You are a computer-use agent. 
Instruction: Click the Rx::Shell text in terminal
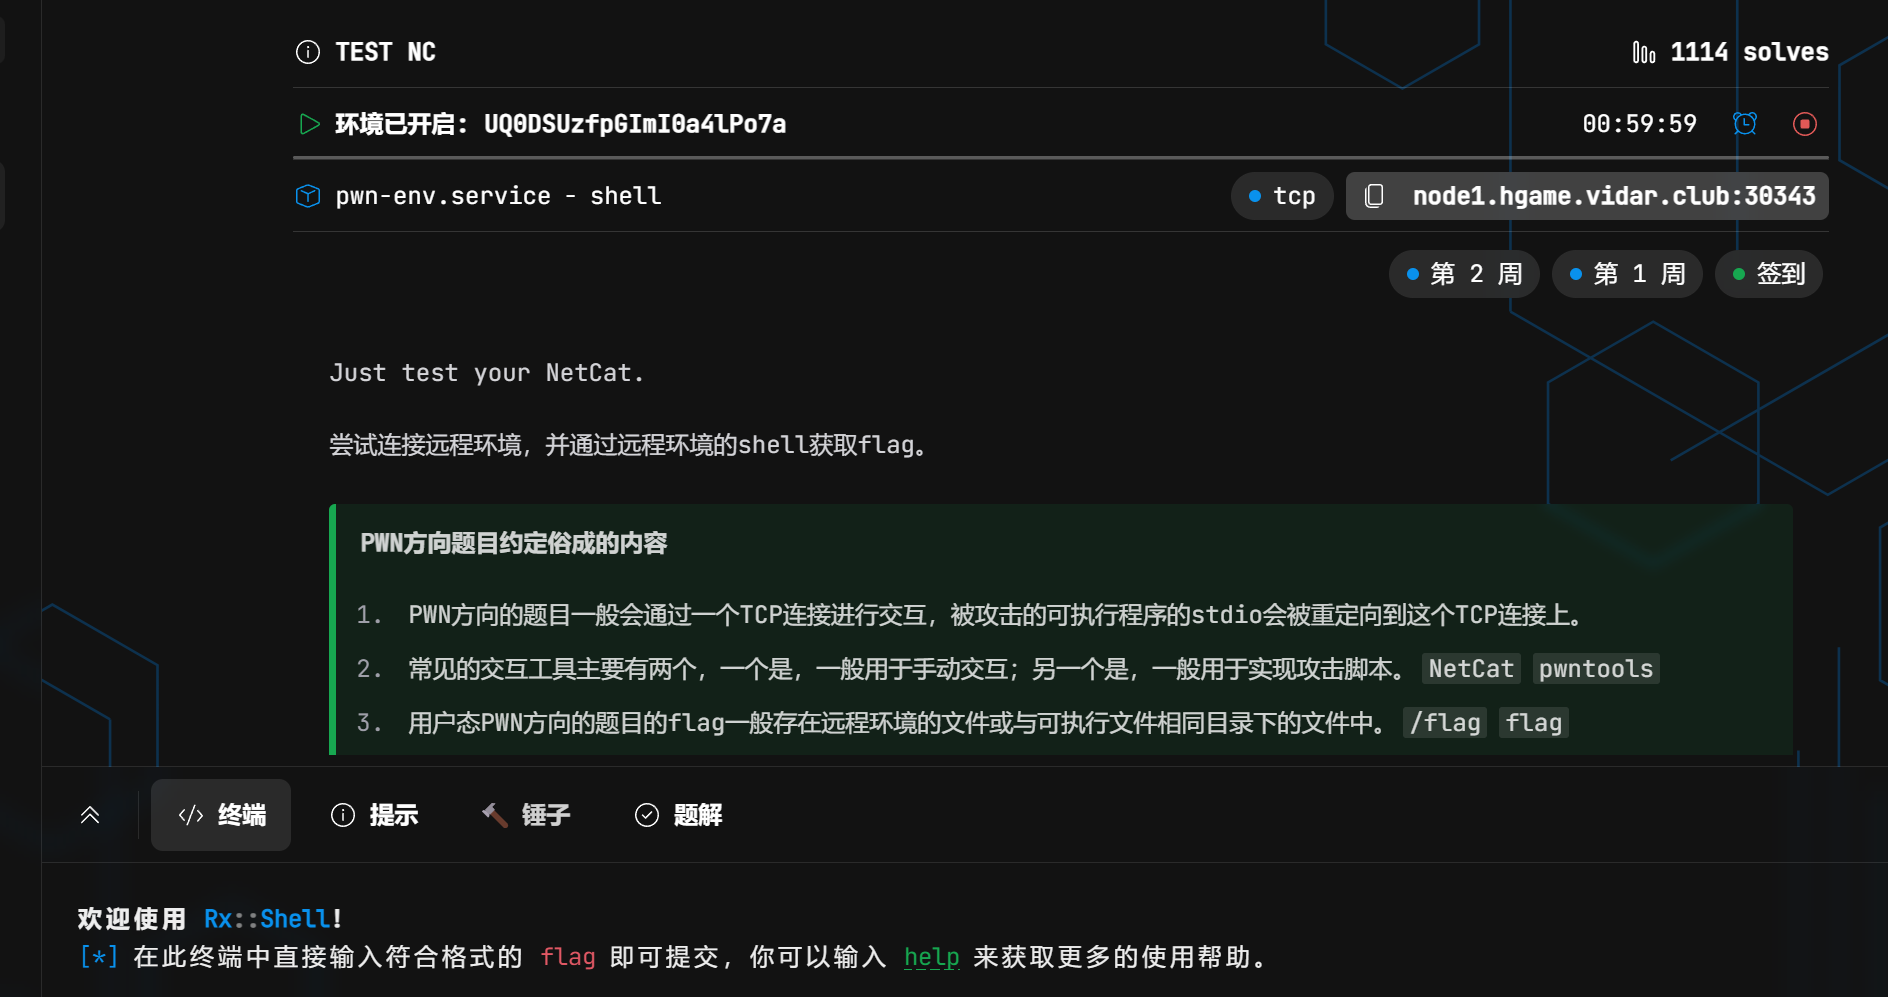pyautogui.click(x=267, y=919)
